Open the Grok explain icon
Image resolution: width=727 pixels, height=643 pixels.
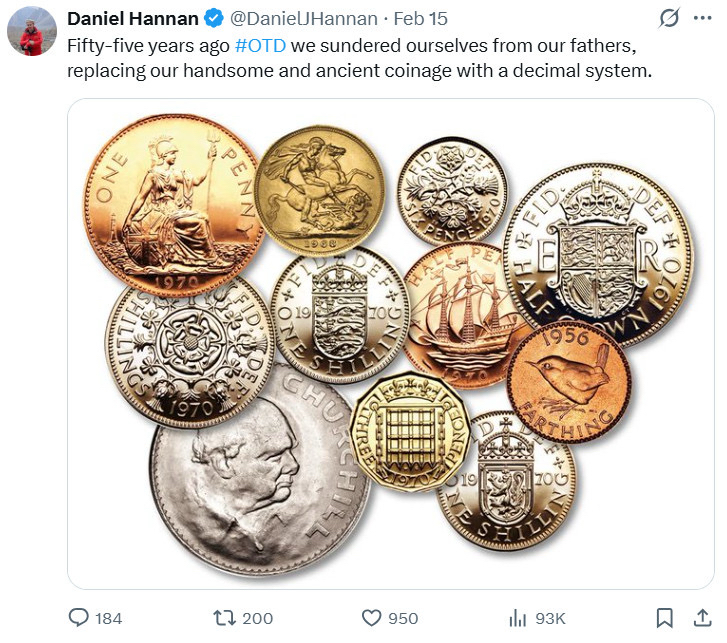(670, 19)
